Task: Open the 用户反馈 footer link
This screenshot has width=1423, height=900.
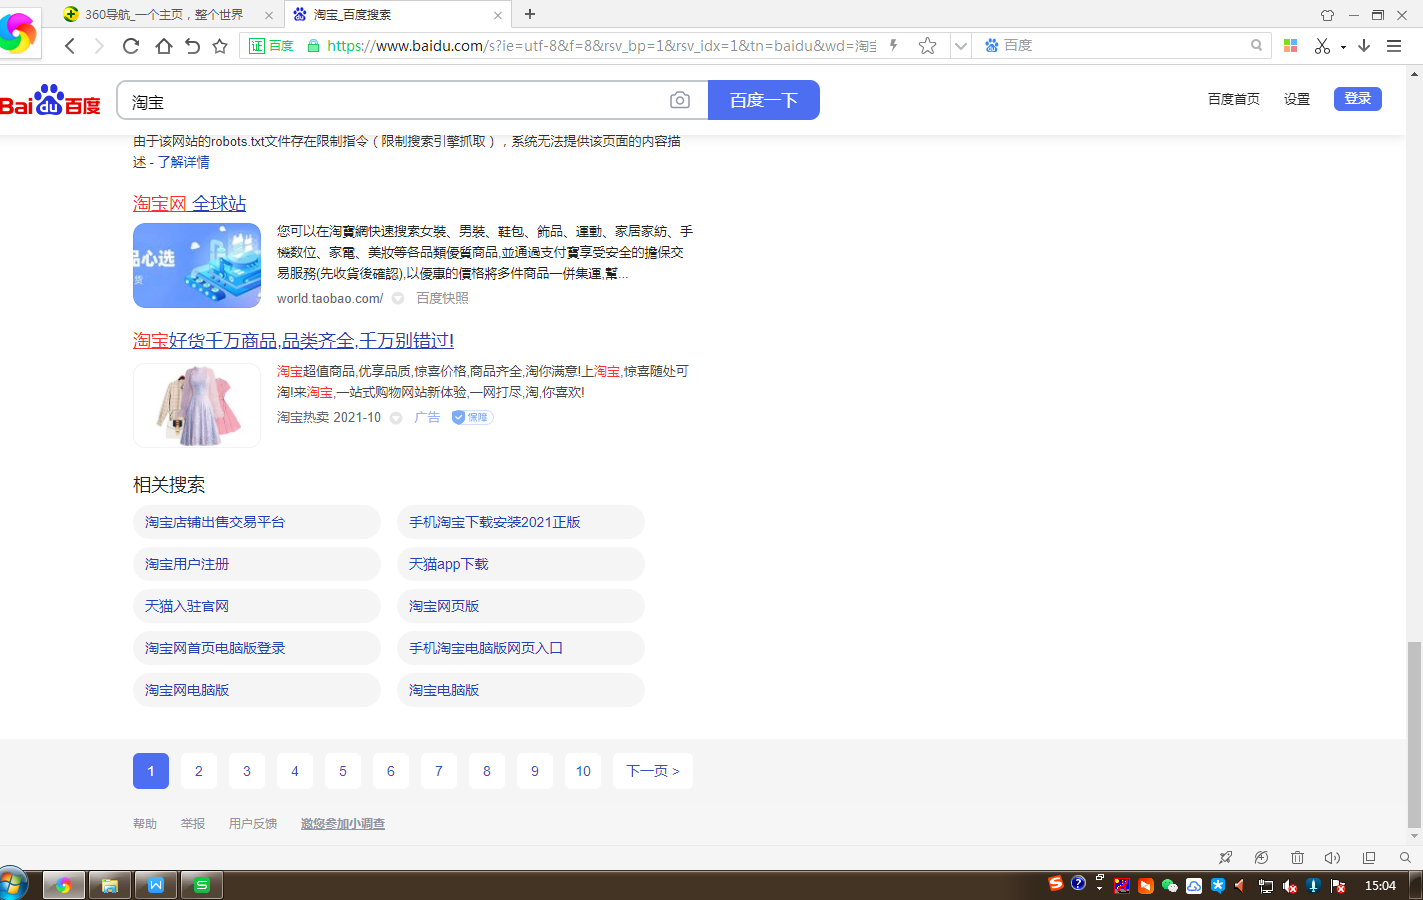Action: pyautogui.click(x=253, y=824)
